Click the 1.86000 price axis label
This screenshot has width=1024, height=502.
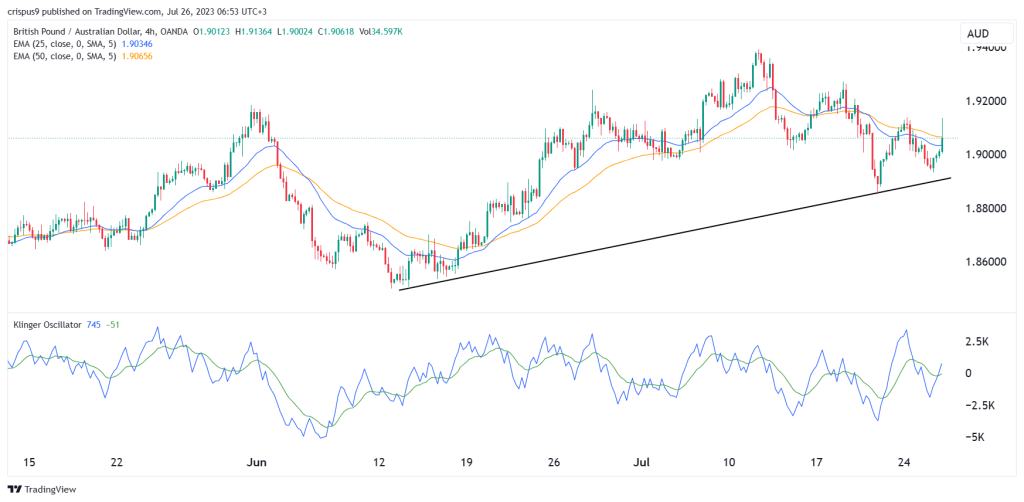pos(984,262)
